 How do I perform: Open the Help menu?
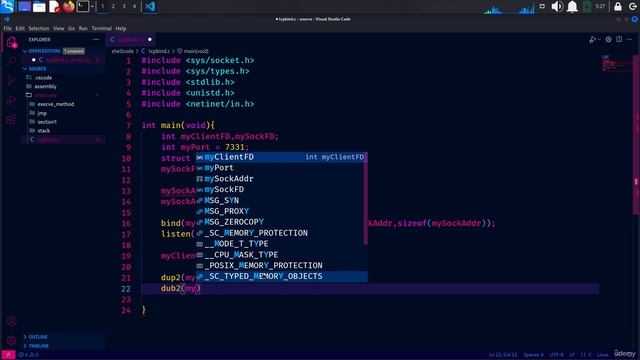click(x=121, y=29)
